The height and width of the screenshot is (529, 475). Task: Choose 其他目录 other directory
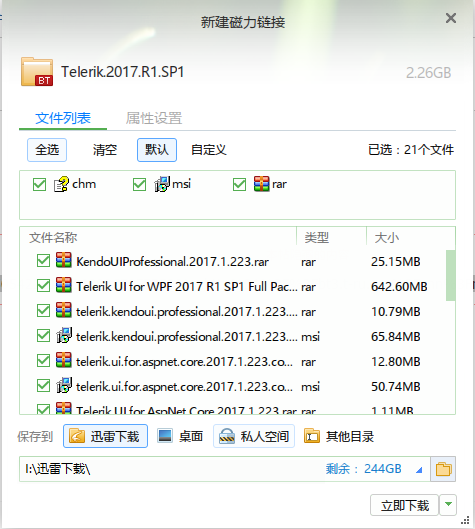coord(339,436)
